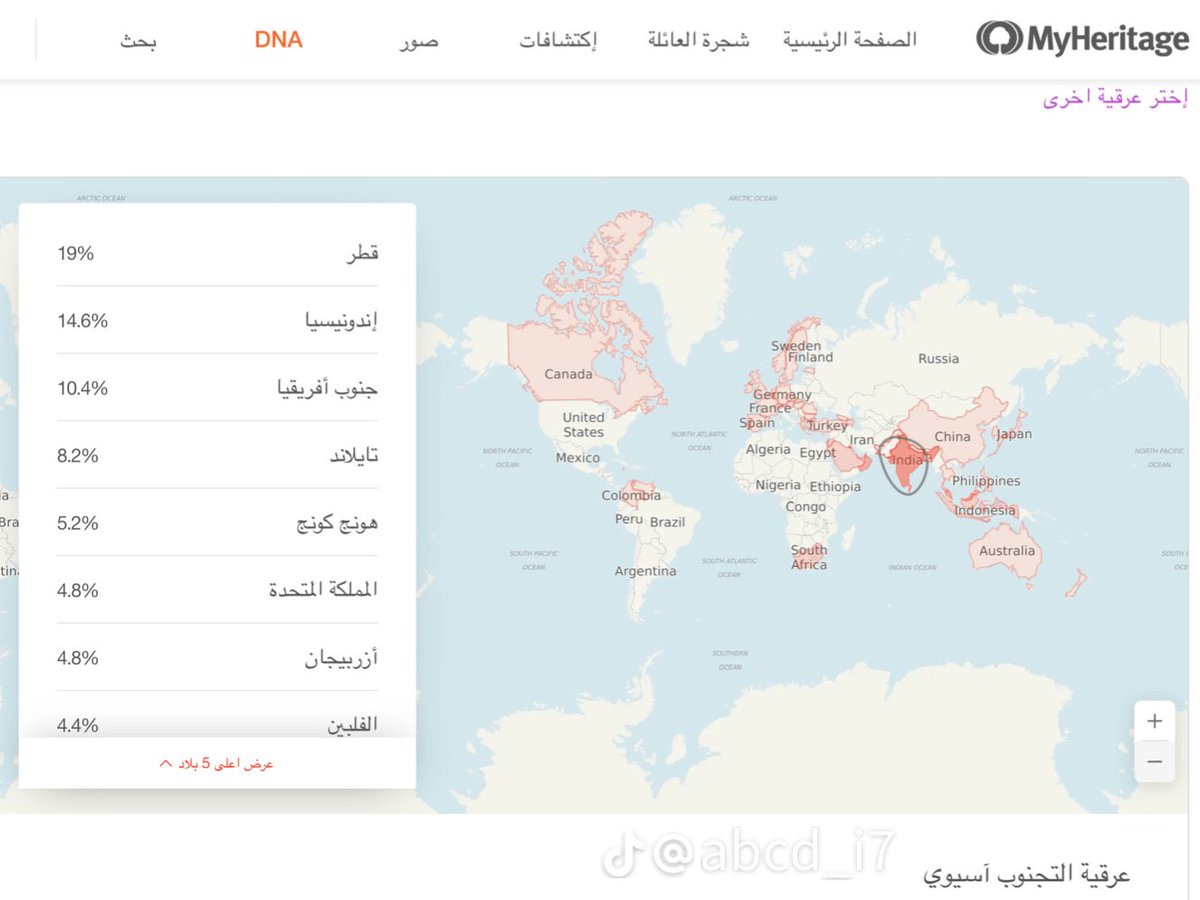This screenshot has height=900, width=1200.
Task: Click Iran label on the map
Action: pos(861,440)
